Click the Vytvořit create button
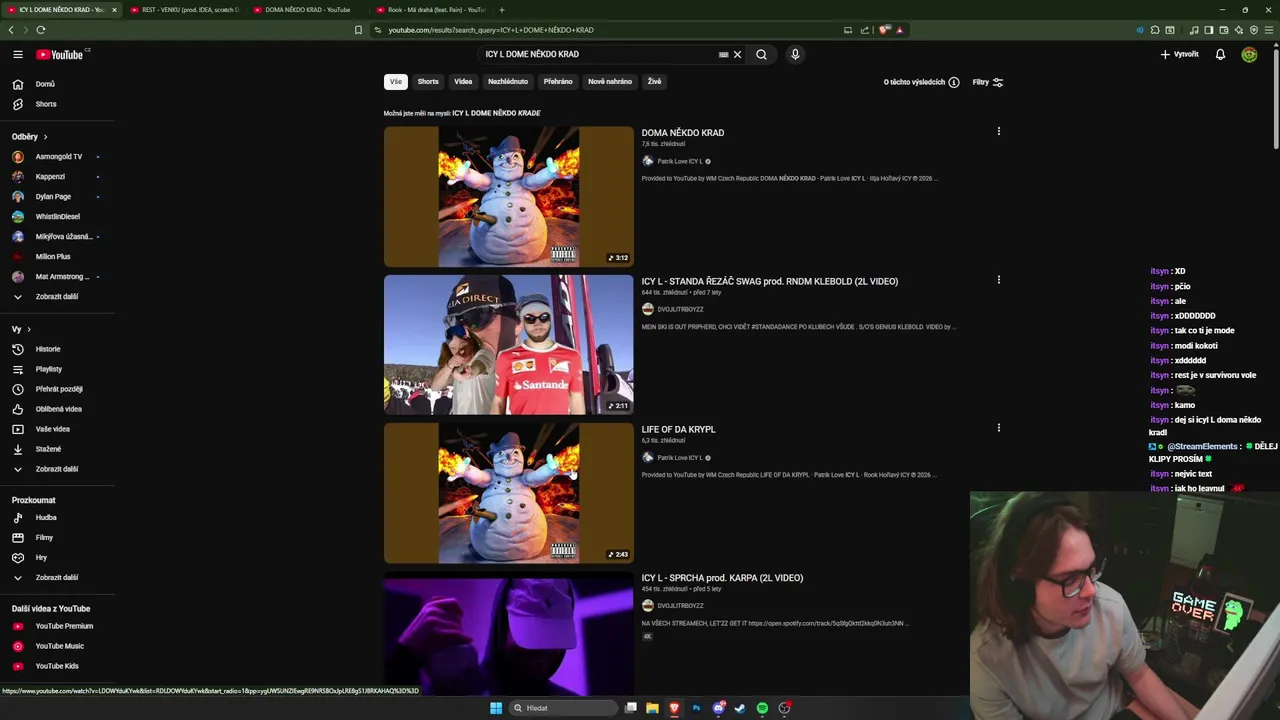Screen dimensions: 1280x720 click(x=1179, y=55)
